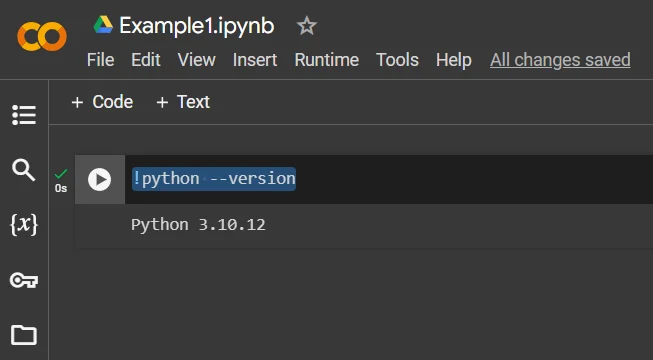653x360 pixels.
Task: Open the Files folder panel
Action: coord(24,335)
